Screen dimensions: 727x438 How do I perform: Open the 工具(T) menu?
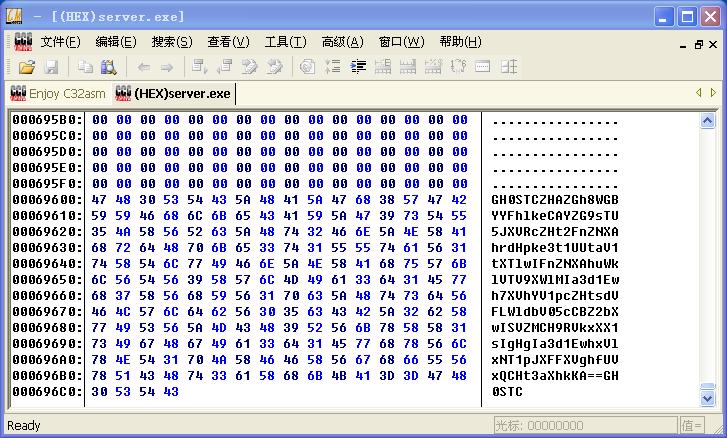pos(286,42)
